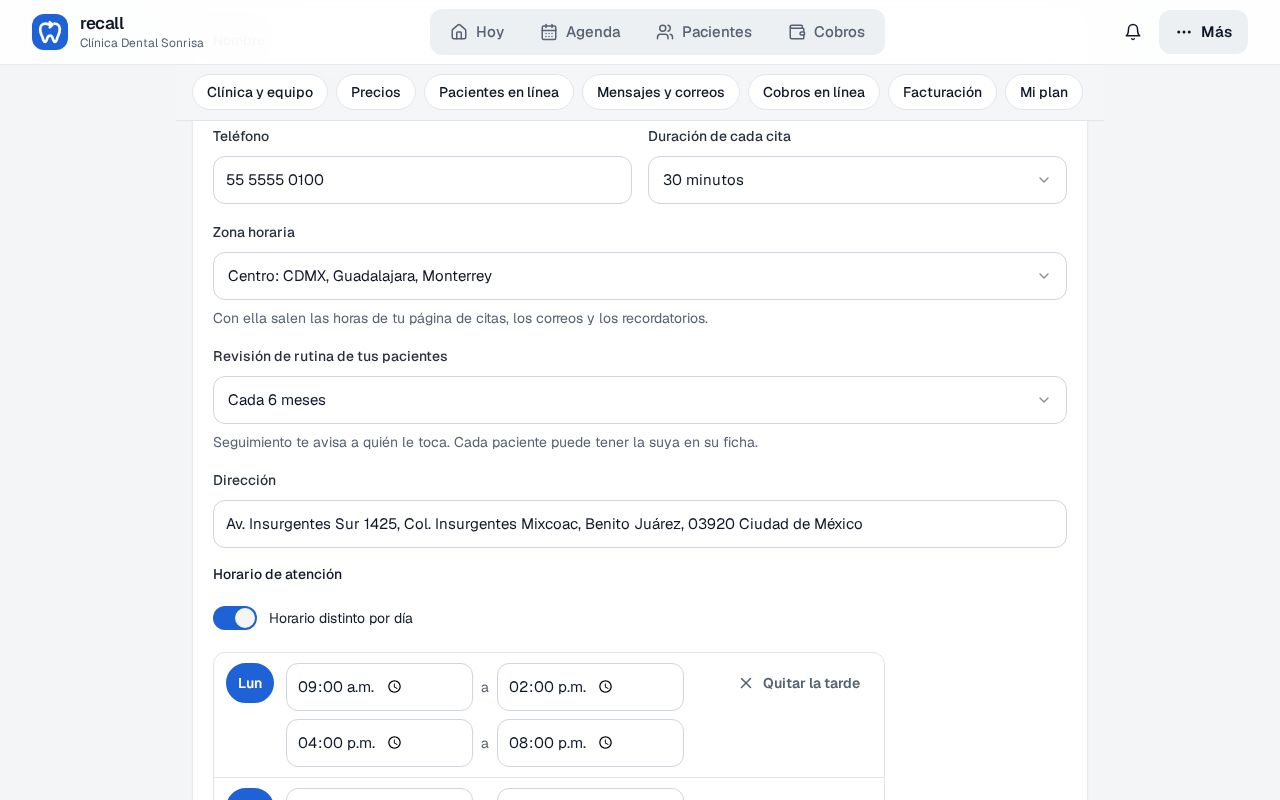Go to Hoy tab
Viewport: 1280px width, 800px height.
[x=477, y=32]
